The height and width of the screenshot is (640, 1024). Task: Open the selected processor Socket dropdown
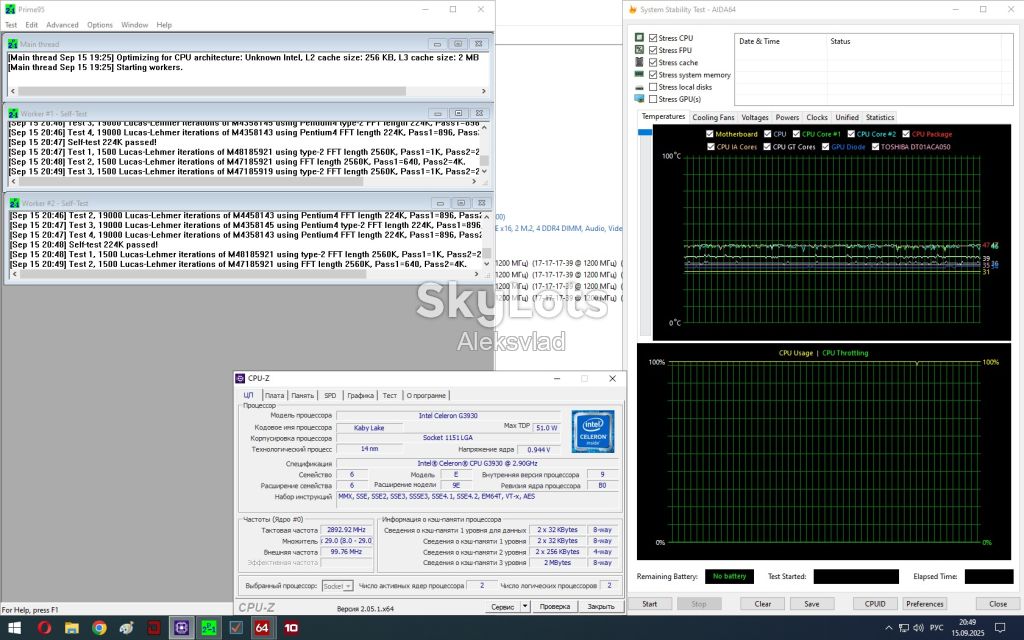[x=338, y=586]
